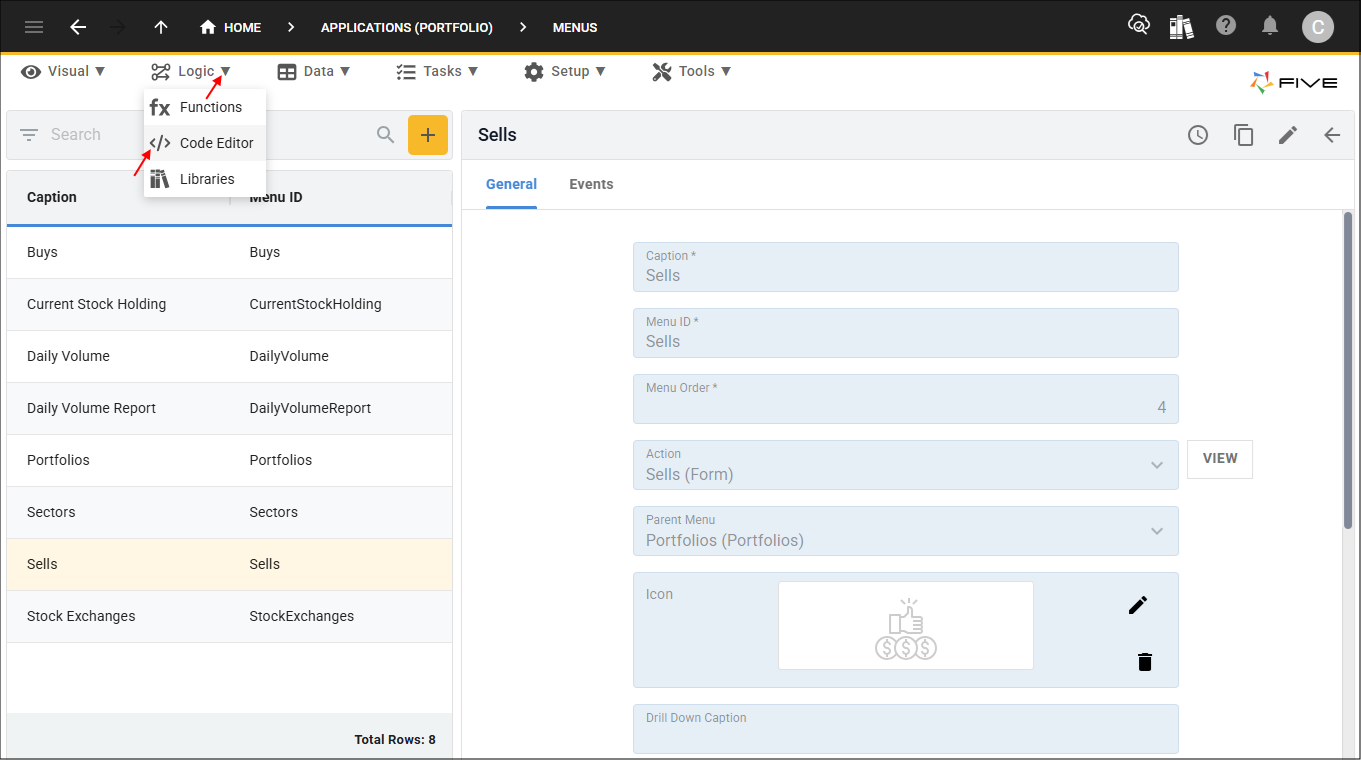The image size is (1361, 760).
Task: Copy the Sells record using the copy icon
Action: point(1243,134)
